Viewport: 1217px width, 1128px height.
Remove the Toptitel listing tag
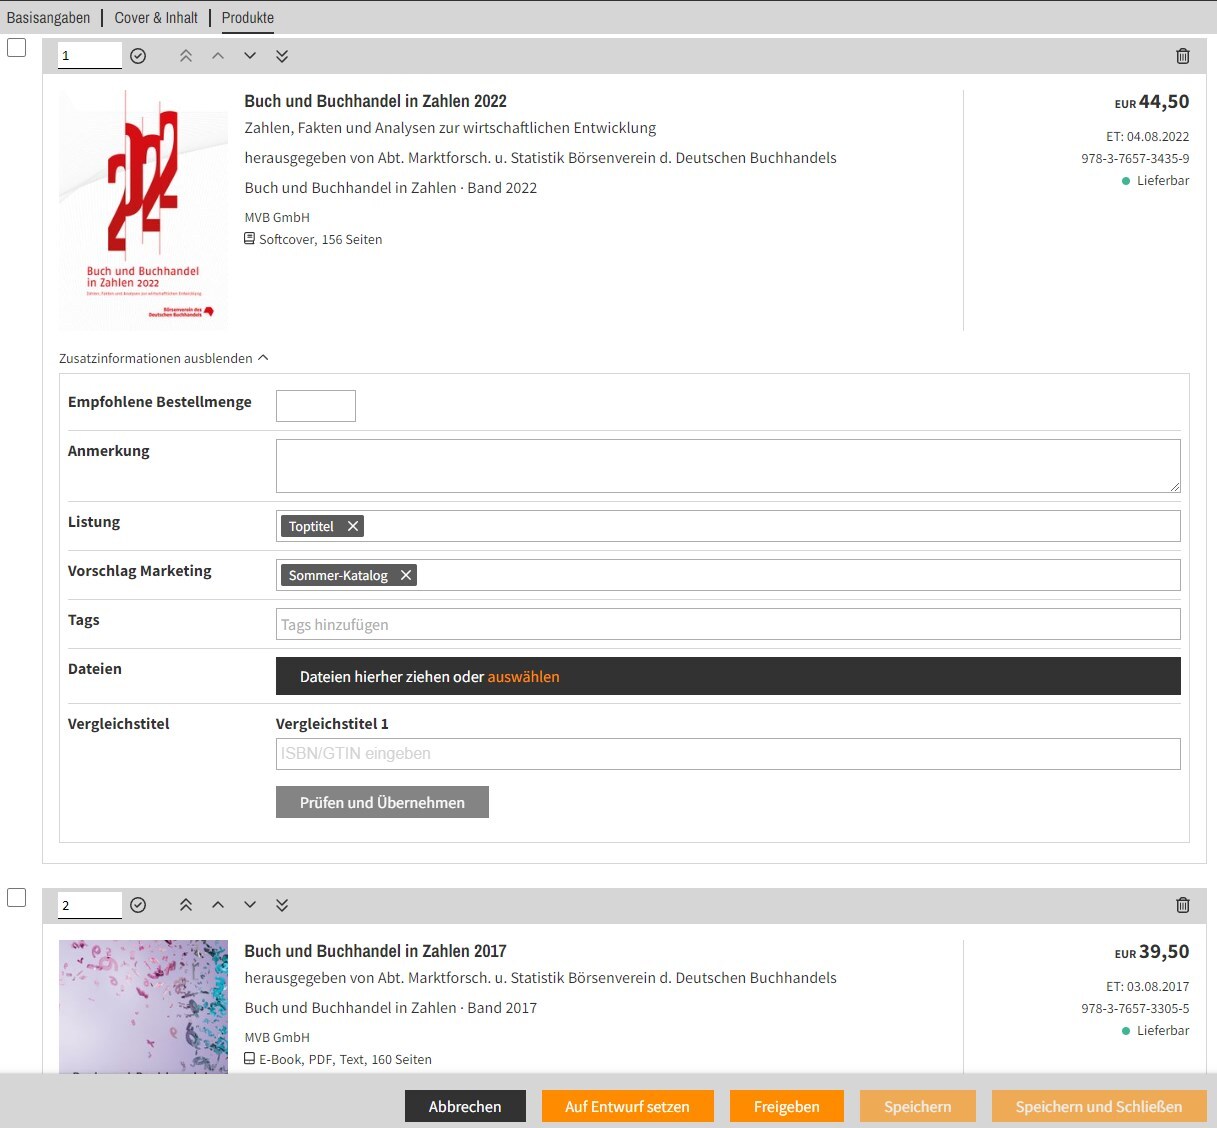coord(353,526)
